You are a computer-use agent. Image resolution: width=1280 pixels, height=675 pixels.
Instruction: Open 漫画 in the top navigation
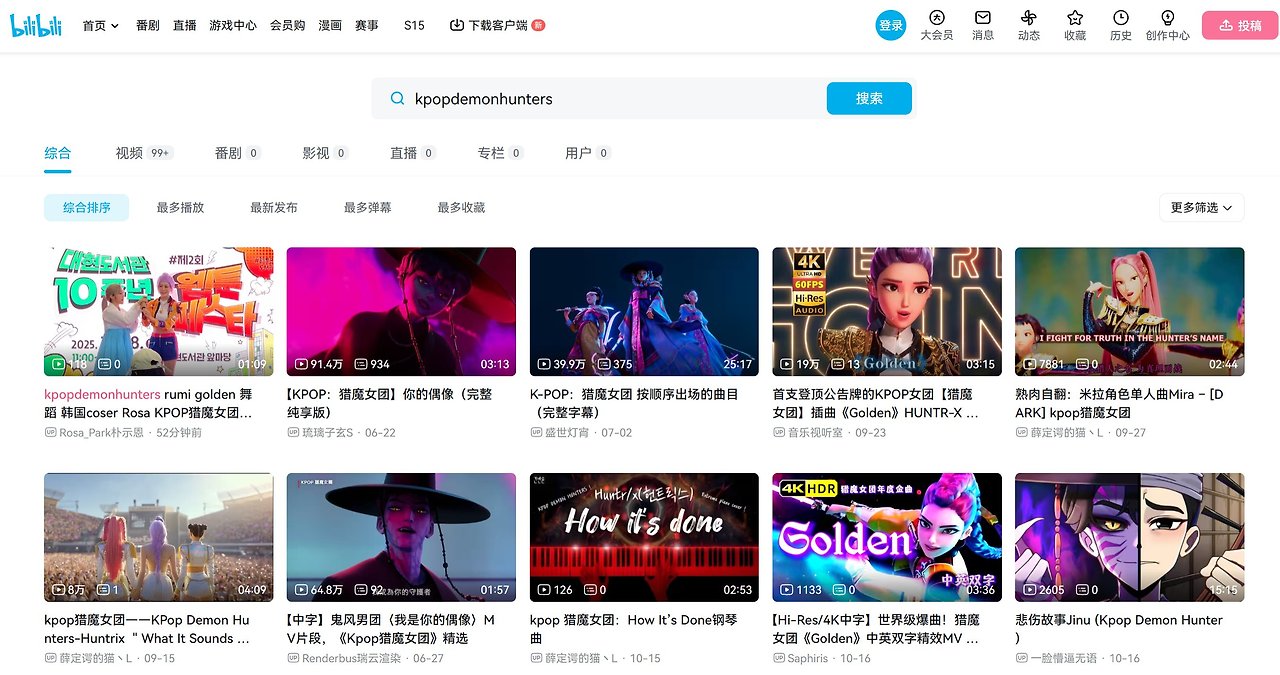[x=330, y=25]
